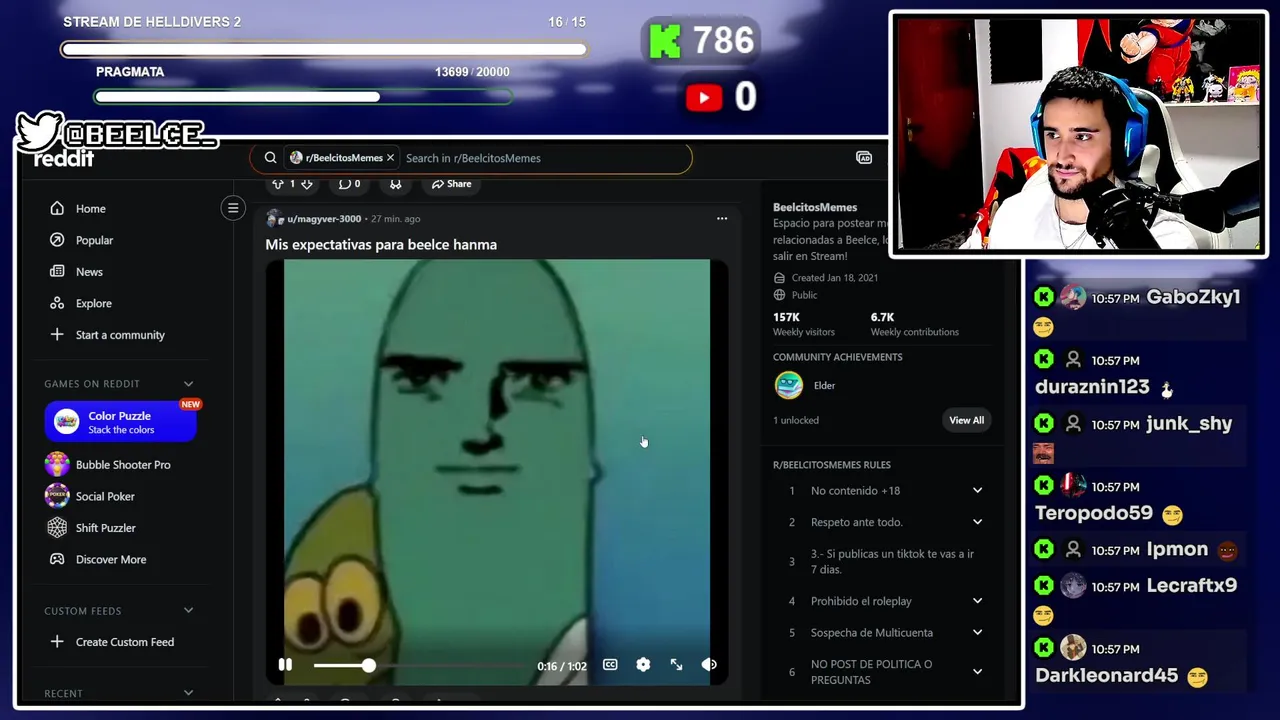Expand rule 1 No contenido +18
The height and width of the screenshot is (720, 1280).
977,490
